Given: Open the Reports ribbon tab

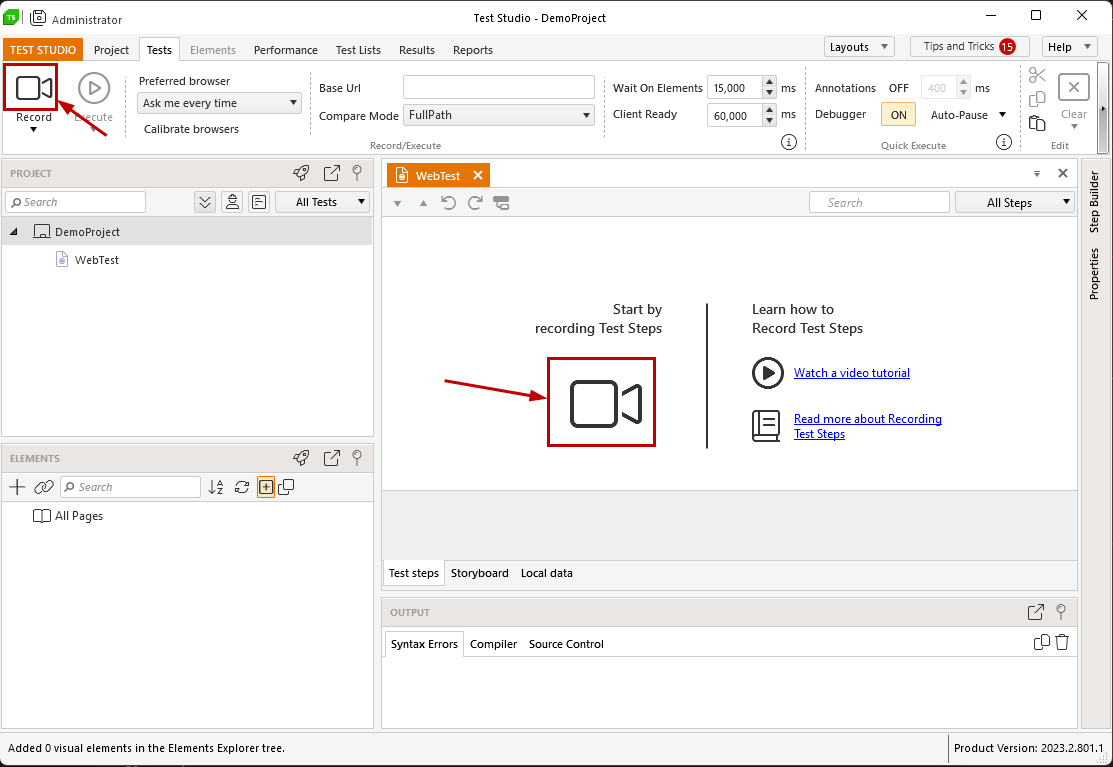Looking at the screenshot, I should 473,50.
